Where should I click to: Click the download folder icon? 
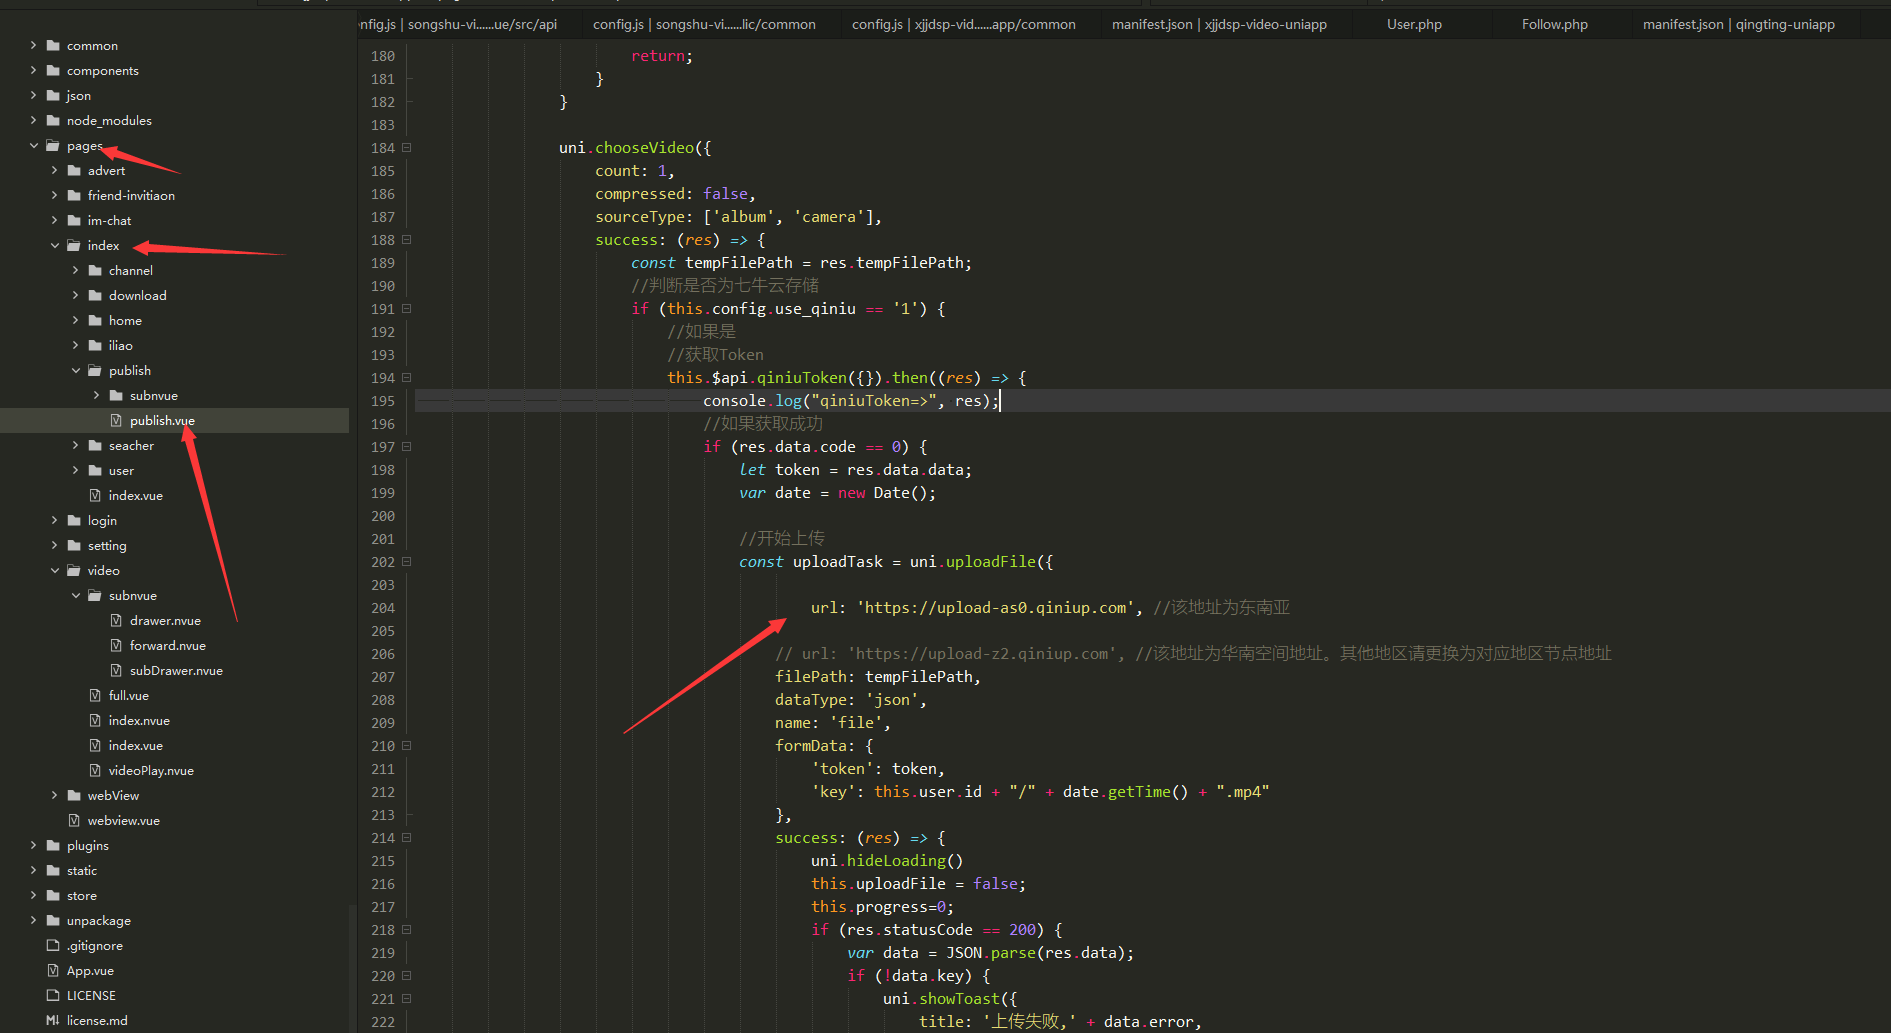coord(95,295)
